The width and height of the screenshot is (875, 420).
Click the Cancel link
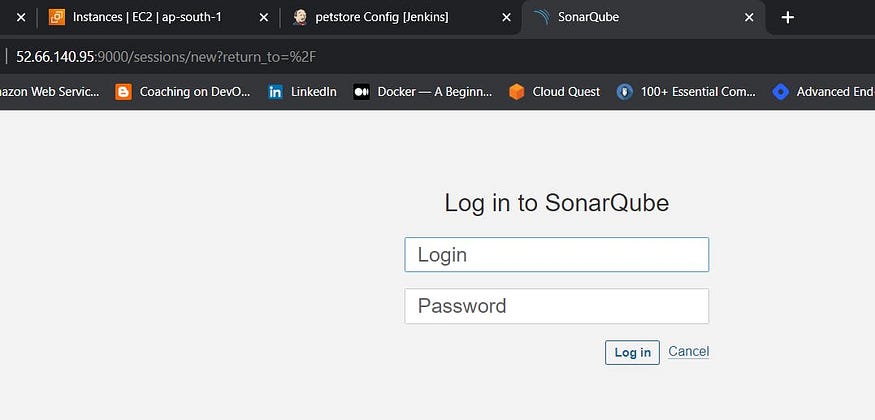point(689,351)
